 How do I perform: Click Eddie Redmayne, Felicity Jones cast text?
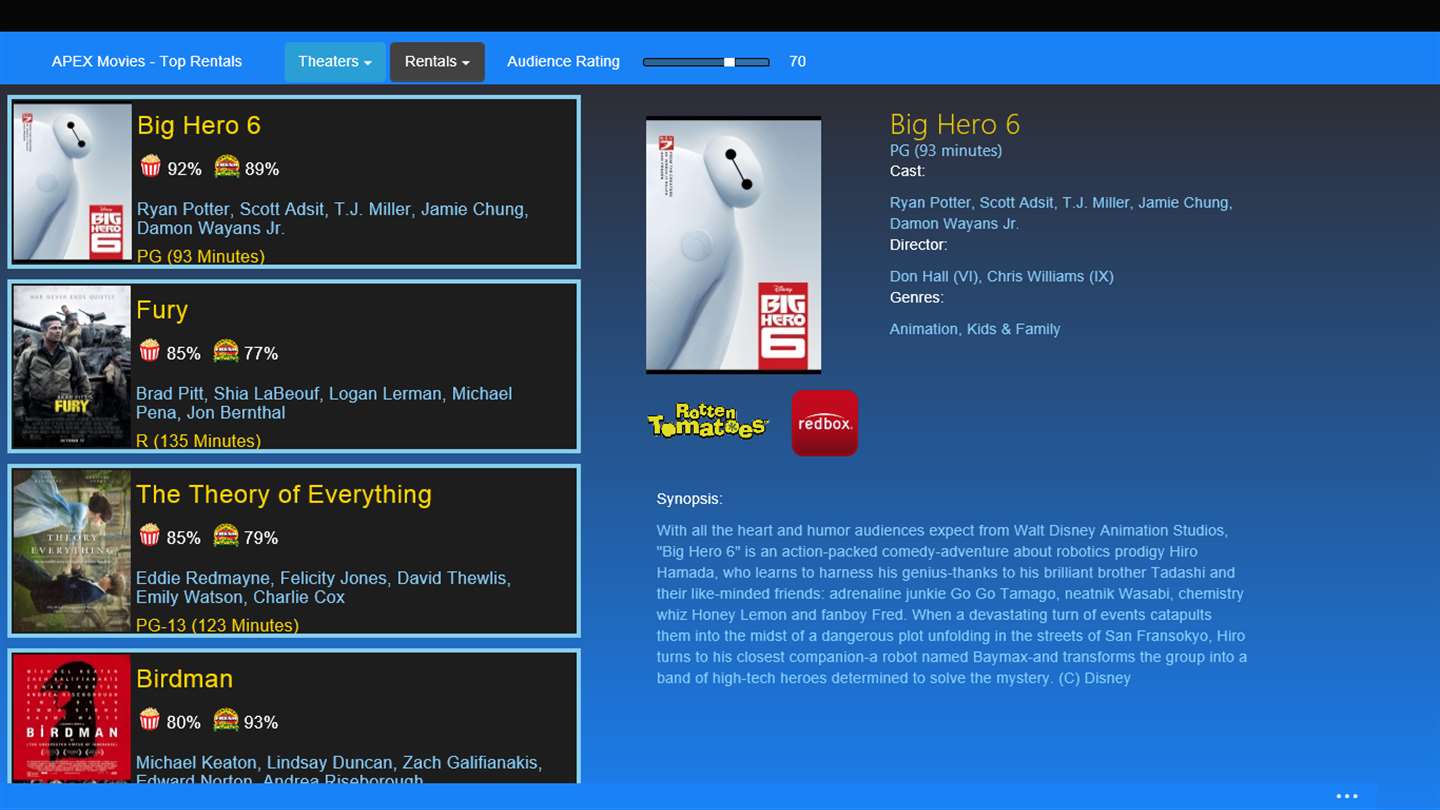tap(323, 587)
